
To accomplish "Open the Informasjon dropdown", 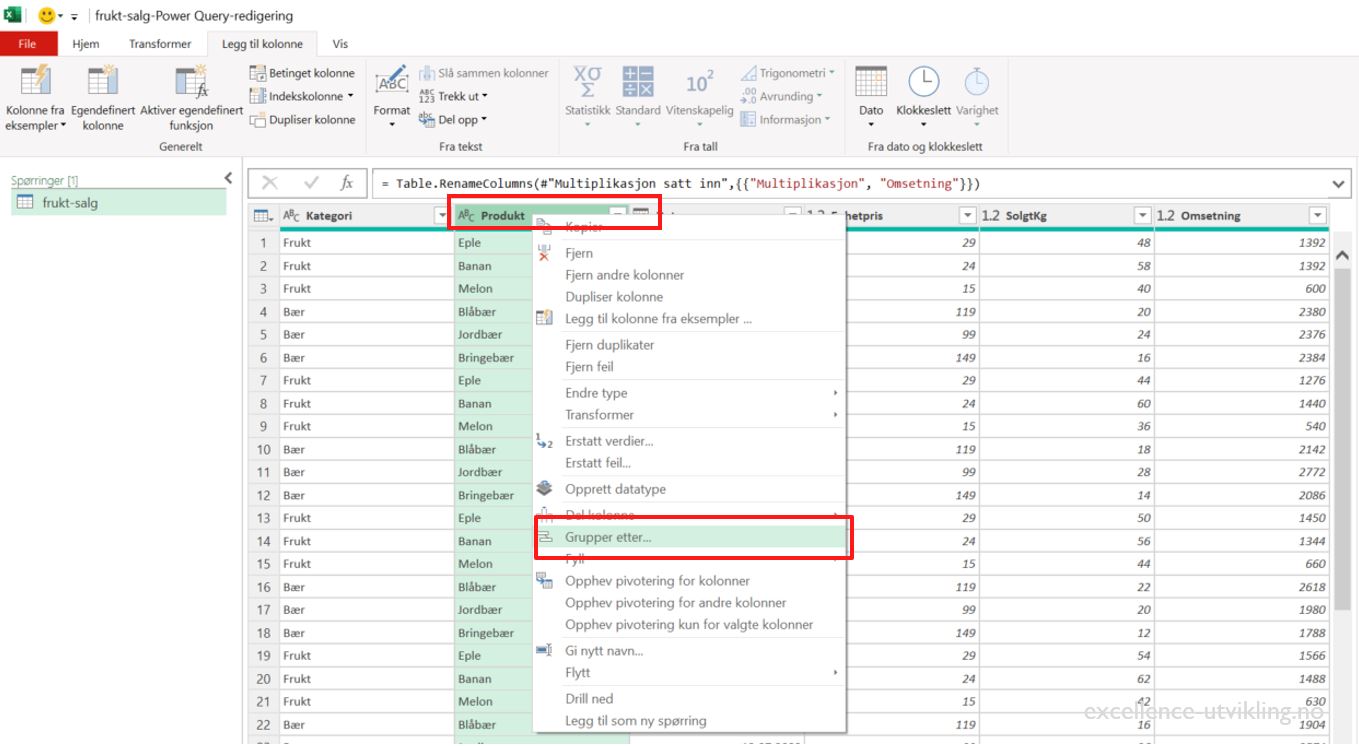I will click(x=786, y=119).
